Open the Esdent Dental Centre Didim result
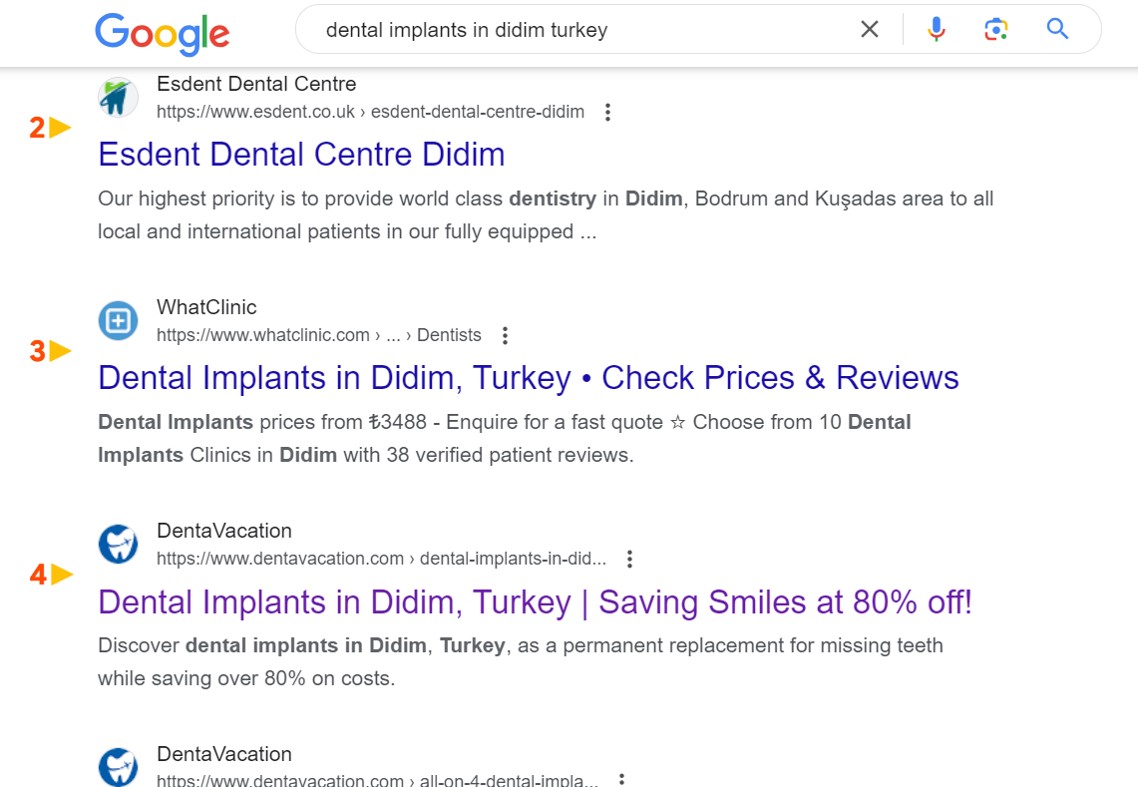This screenshot has height=787, width=1138. [301, 155]
